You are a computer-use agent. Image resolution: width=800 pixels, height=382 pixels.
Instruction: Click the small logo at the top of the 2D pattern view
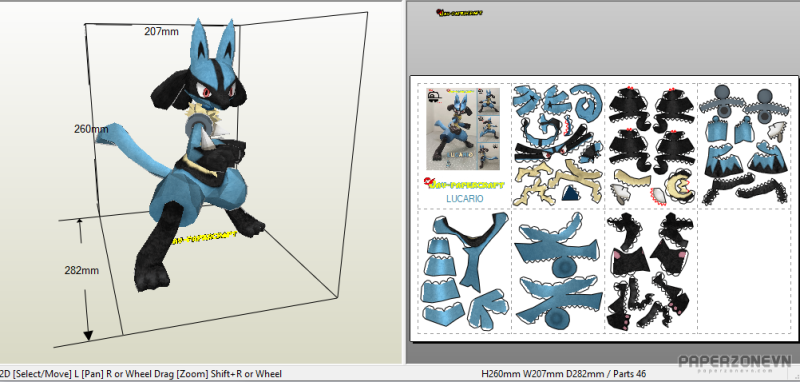point(459,12)
